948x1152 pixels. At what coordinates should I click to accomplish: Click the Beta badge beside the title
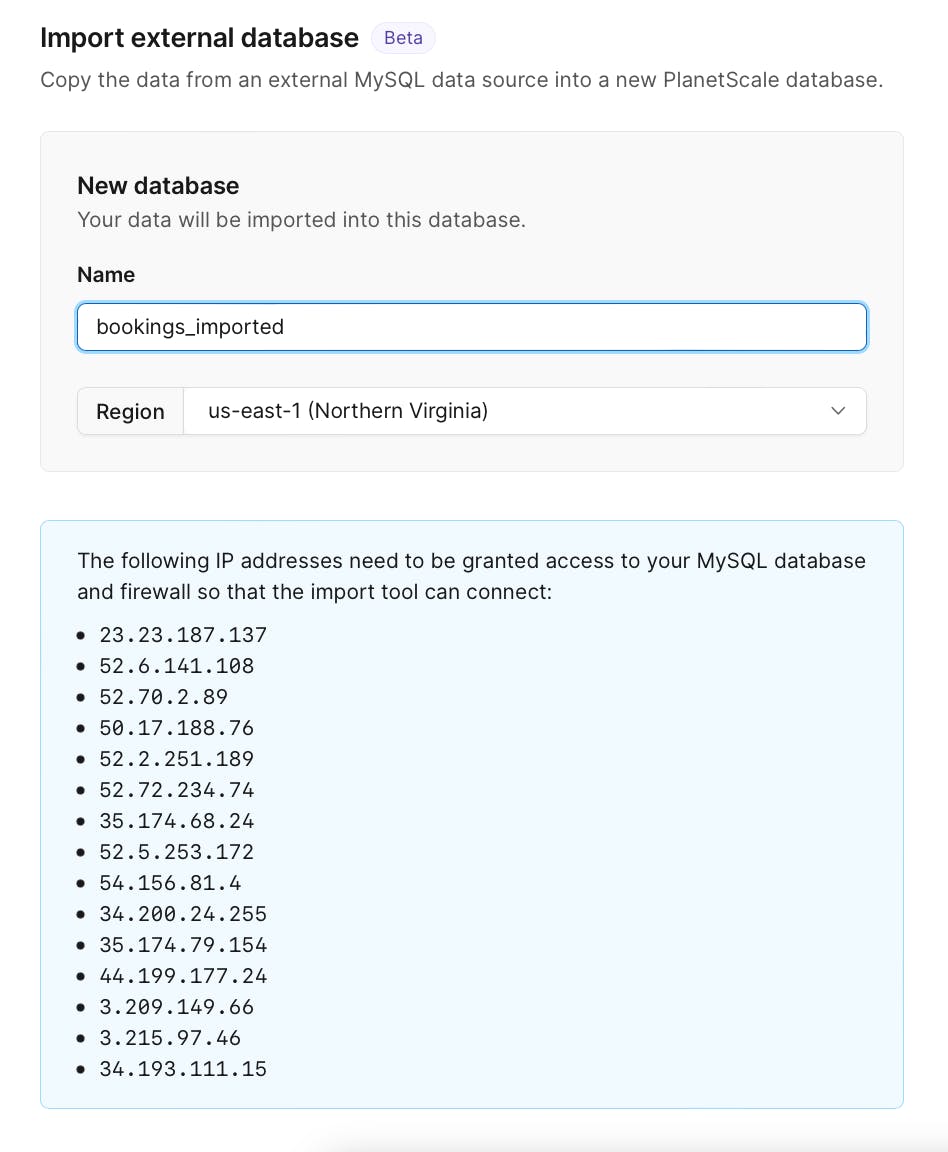[x=403, y=38]
